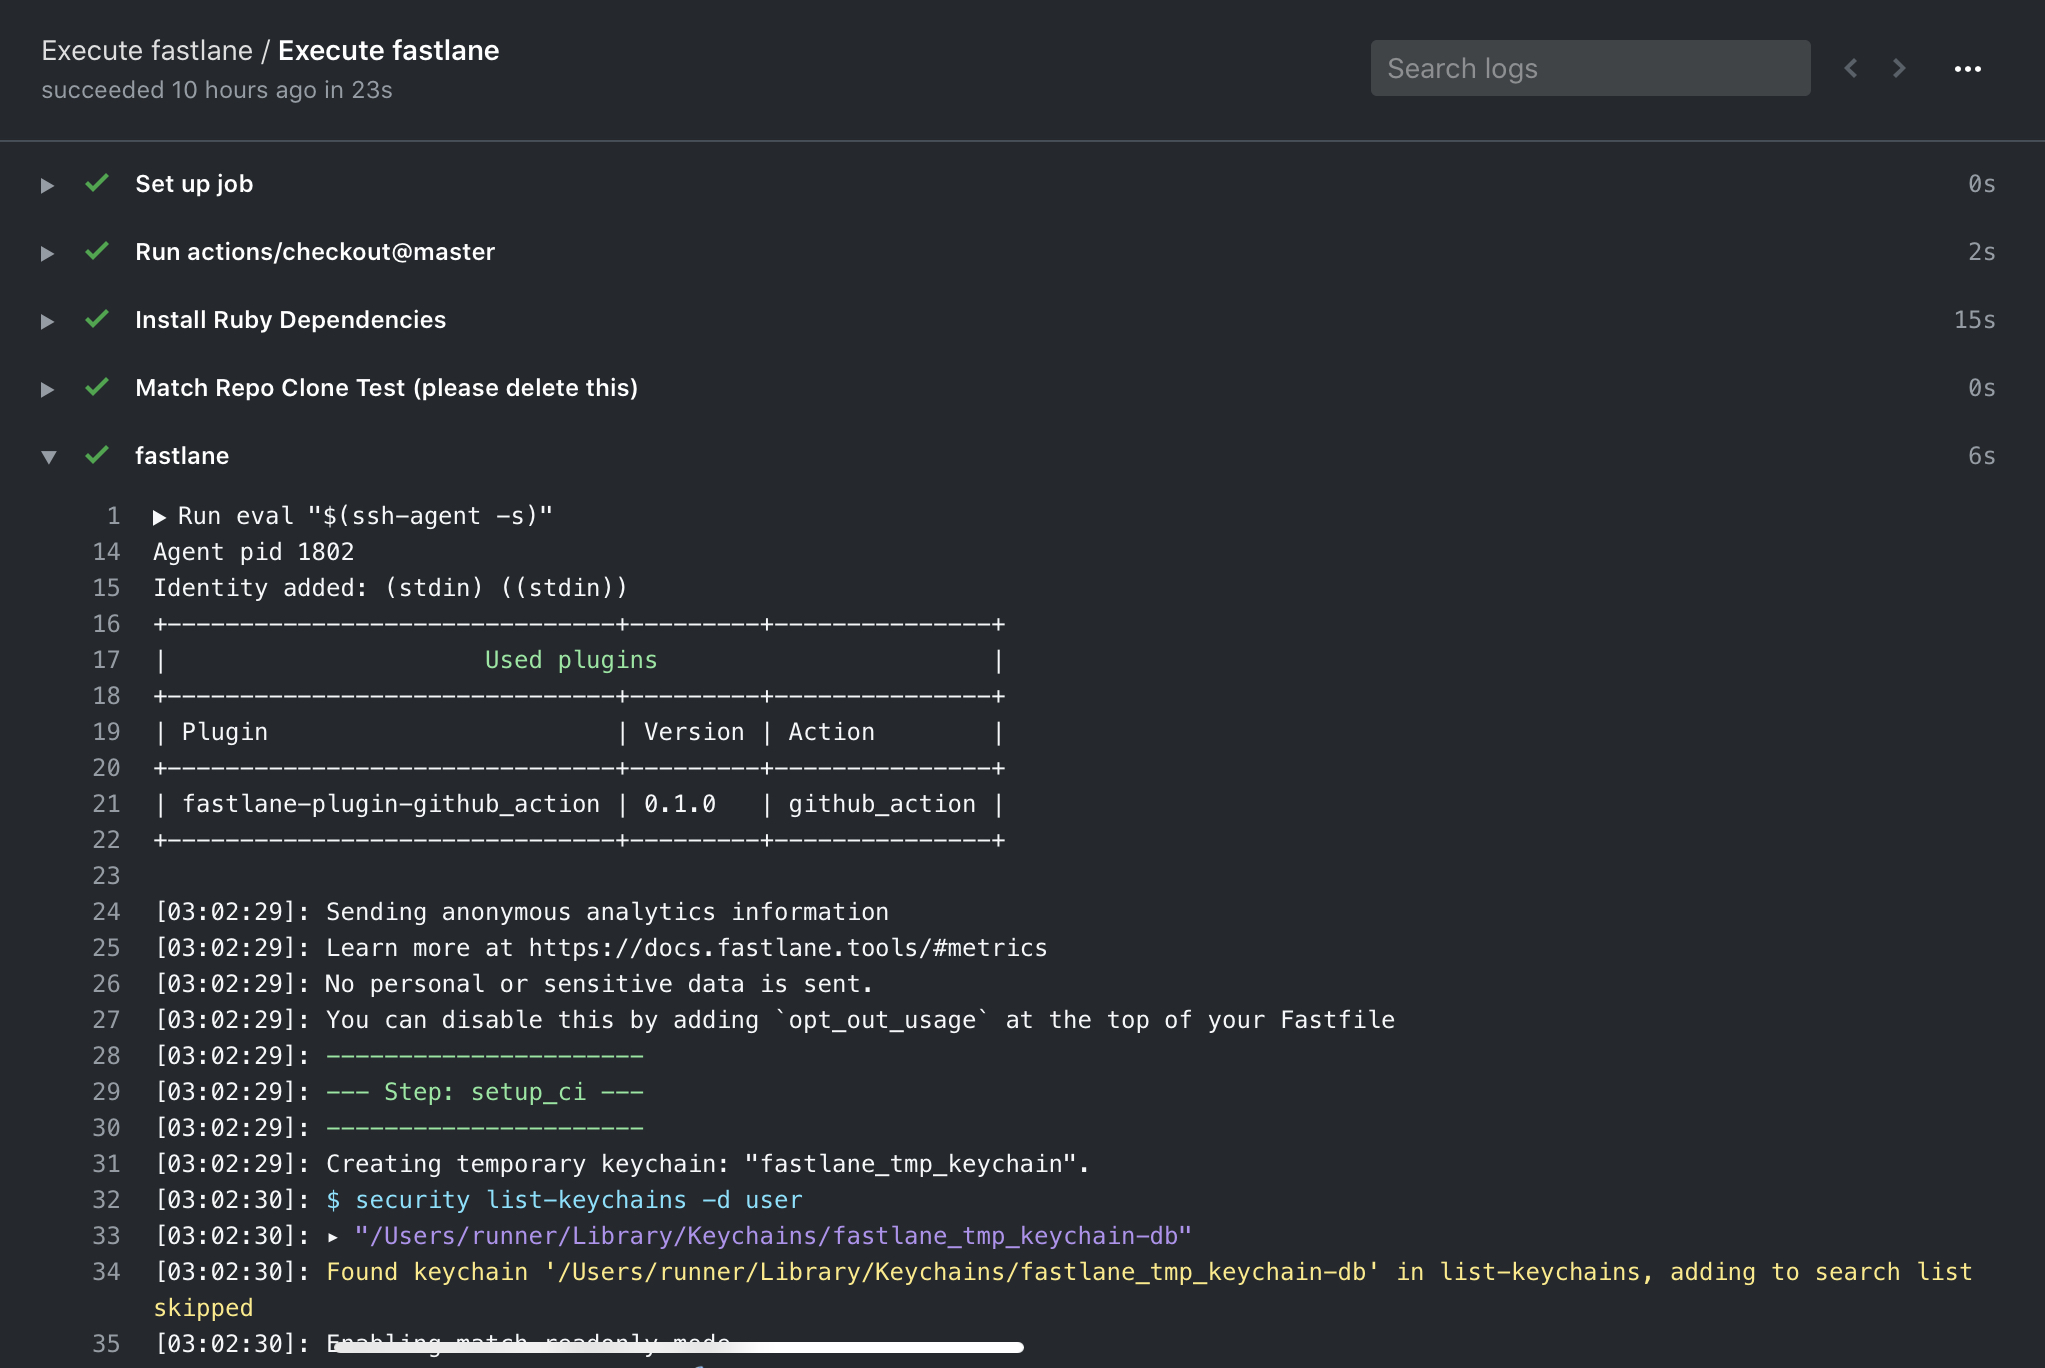Image resolution: width=2045 pixels, height=1368 pixels.
Task: Toggle the Set up job expand arrow
Action: tap(47, 183)
